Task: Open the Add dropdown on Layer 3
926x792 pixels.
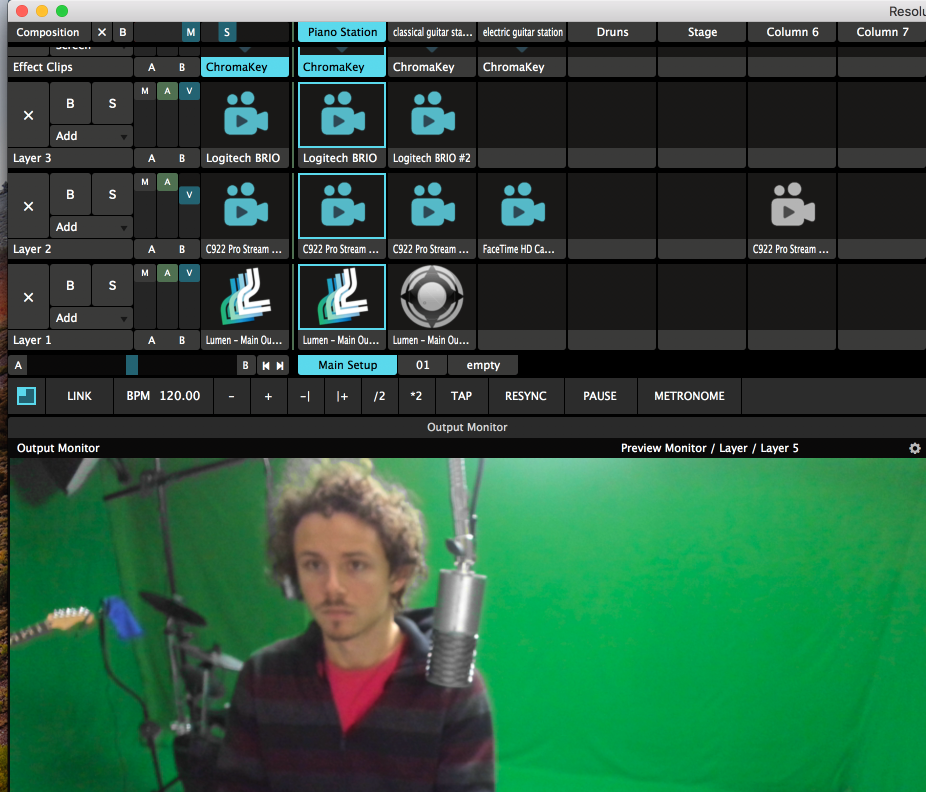Action: tap(92, 136)
